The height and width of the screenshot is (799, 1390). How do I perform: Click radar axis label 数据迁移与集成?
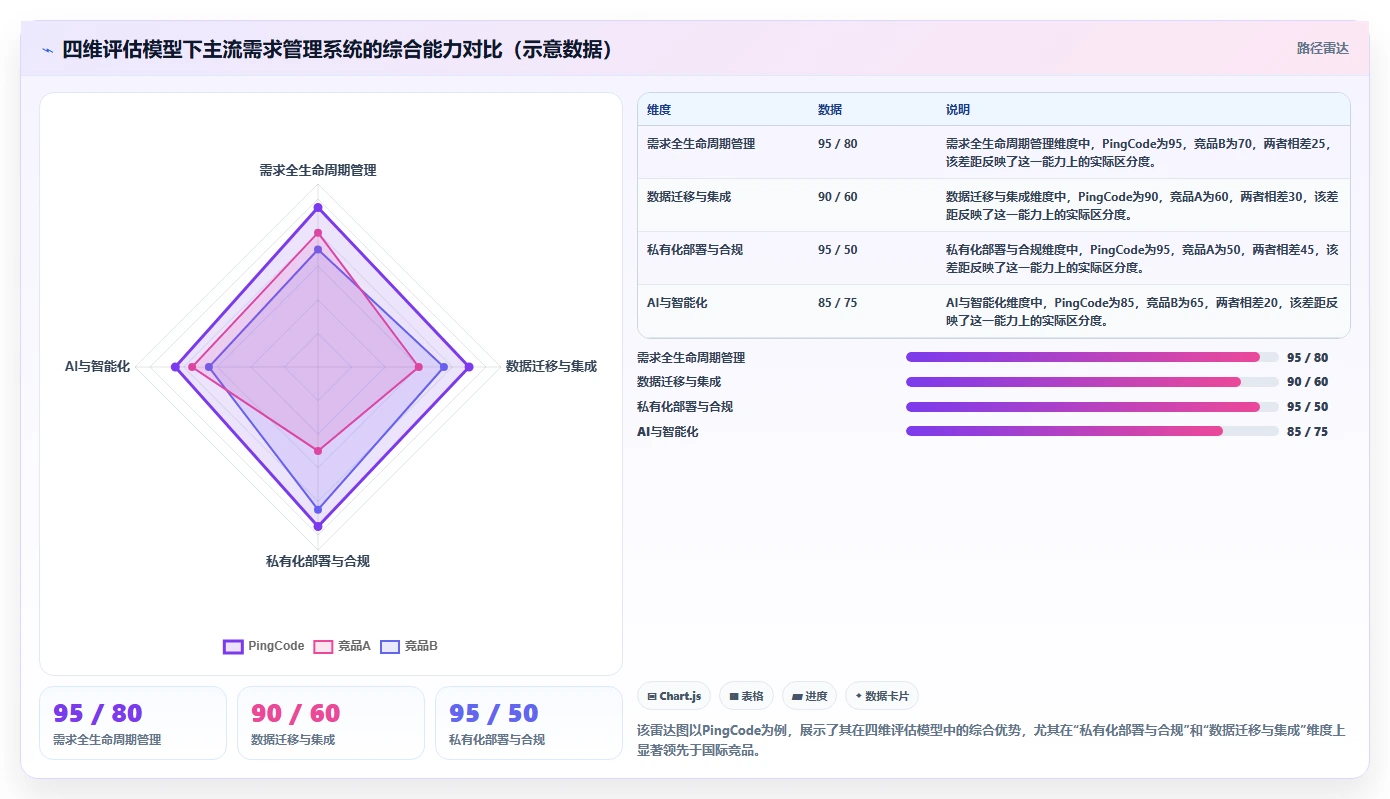coord(551,367)
